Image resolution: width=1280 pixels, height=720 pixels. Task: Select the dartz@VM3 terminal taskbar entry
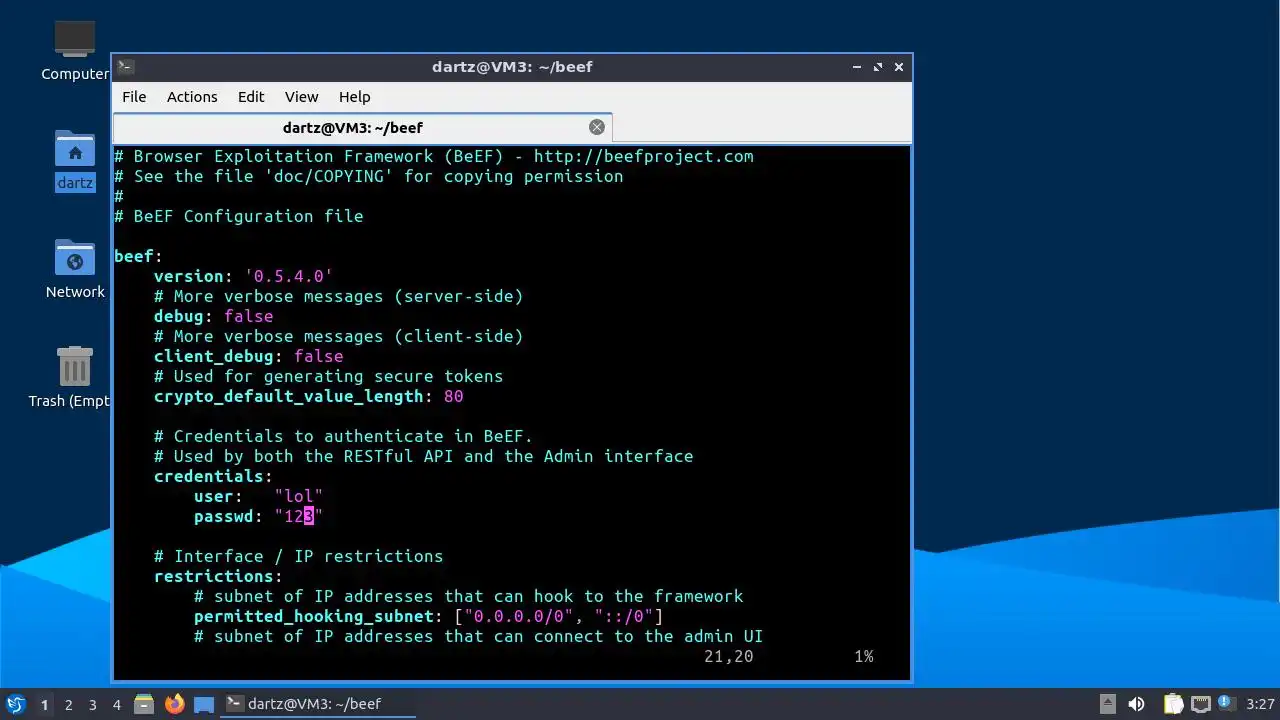pyautogui.click(x=318, y=704)
